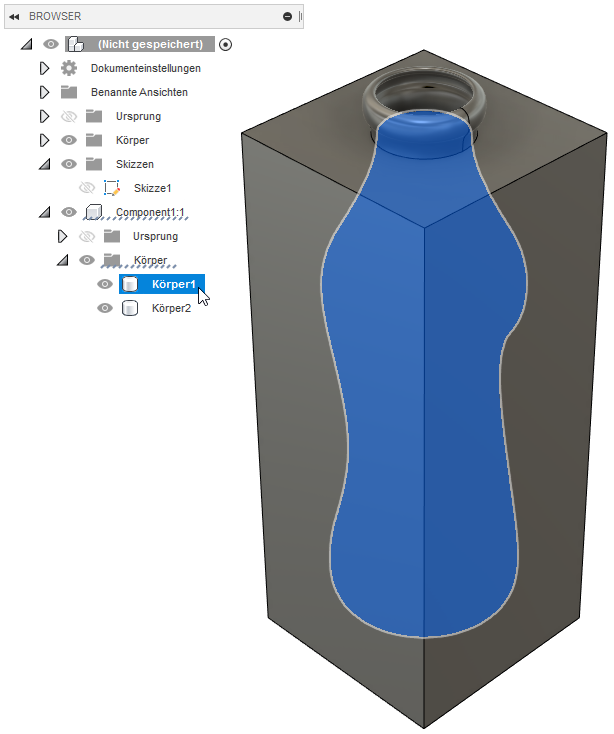Select Skizze1 in the tree
Screen dimensions: 614x734
[153, 188]
